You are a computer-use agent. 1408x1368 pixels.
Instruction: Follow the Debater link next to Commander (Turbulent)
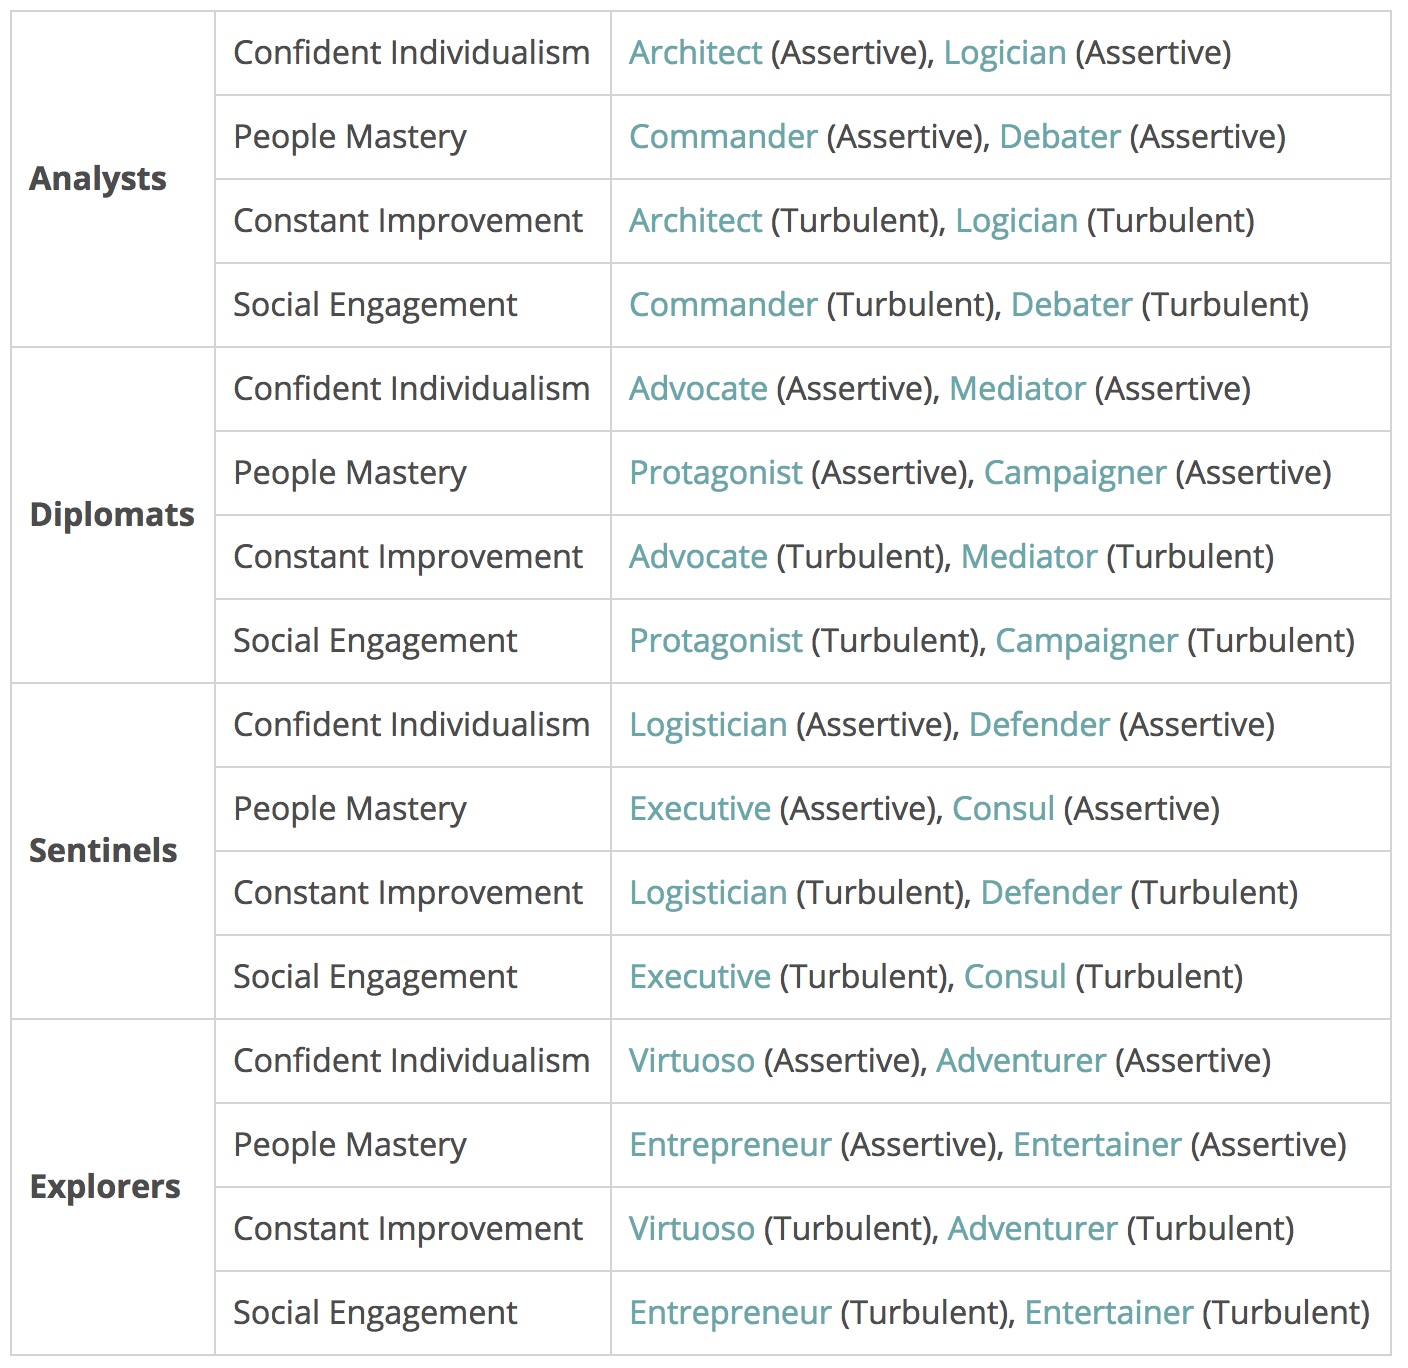coord(1071,305)
